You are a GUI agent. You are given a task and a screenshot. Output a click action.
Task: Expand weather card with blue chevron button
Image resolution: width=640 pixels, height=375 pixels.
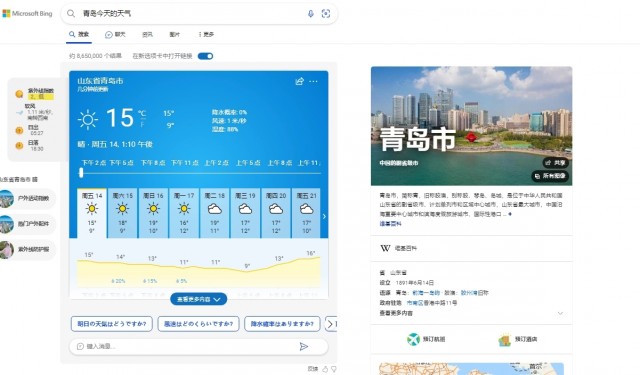click(199, 299)
